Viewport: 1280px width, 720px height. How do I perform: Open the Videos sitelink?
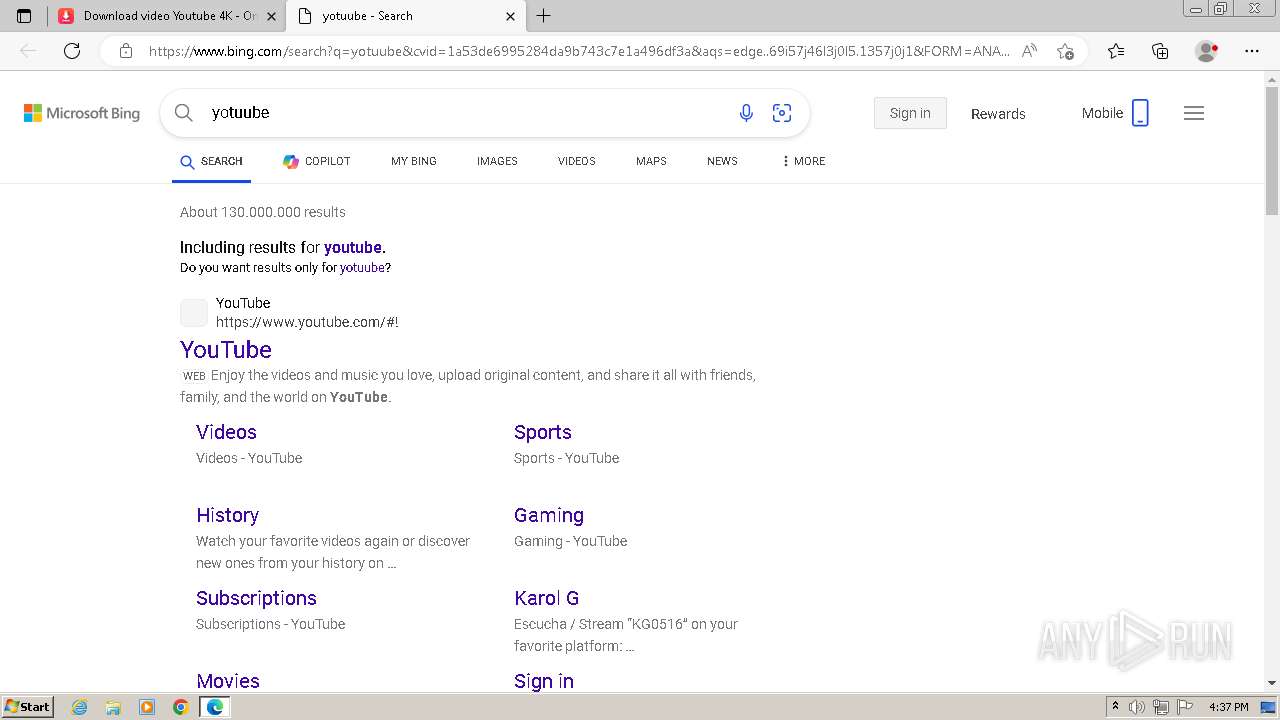pos(226,432)
